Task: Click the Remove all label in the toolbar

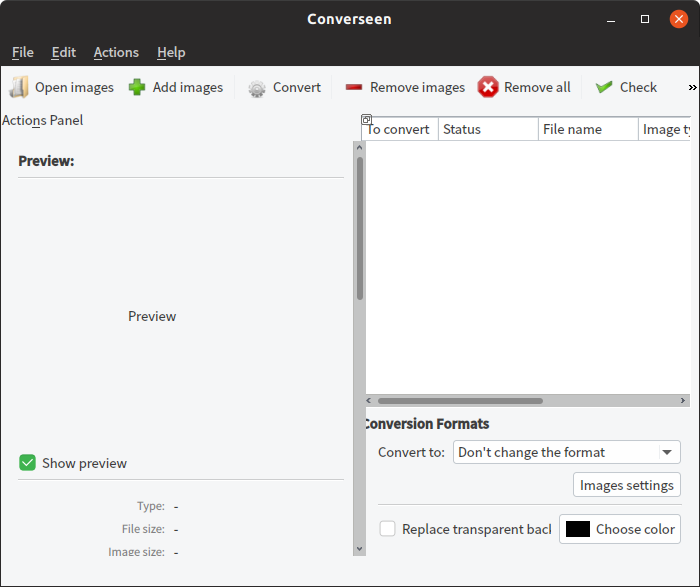Action: tap(537, 87)
